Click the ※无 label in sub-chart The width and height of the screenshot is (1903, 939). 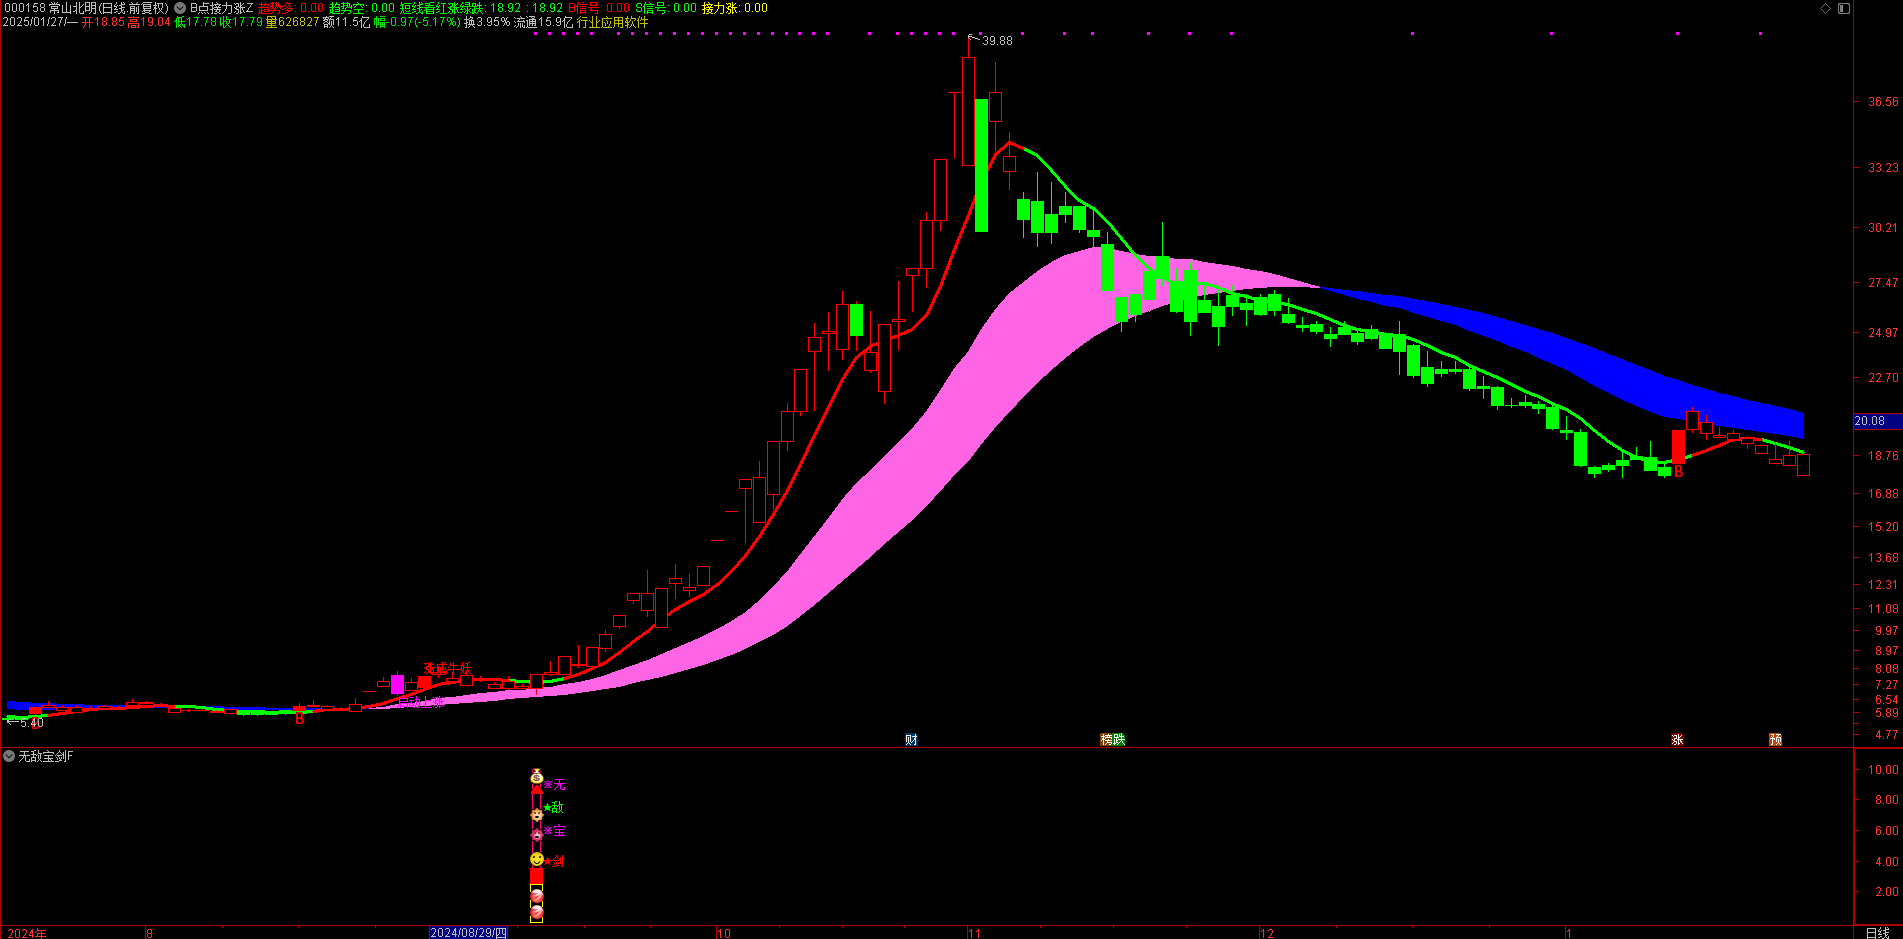coord(555,785)
